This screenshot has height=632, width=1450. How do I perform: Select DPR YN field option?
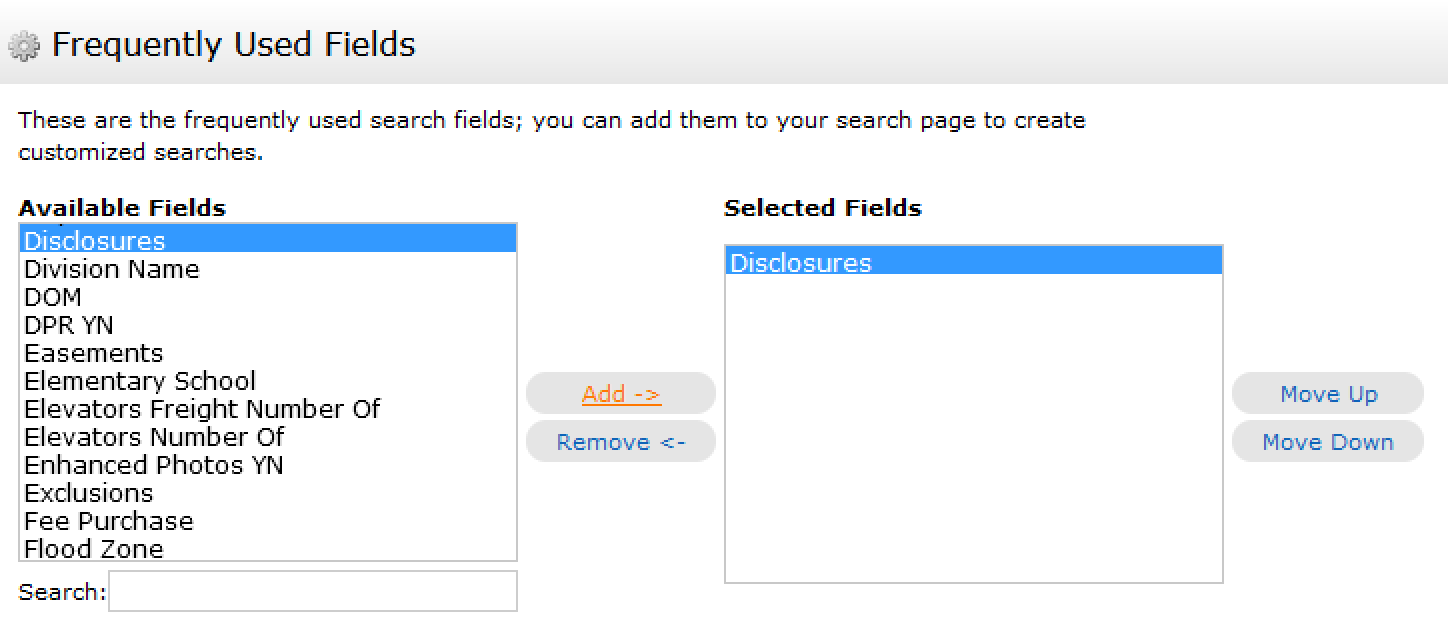(268, 325)
